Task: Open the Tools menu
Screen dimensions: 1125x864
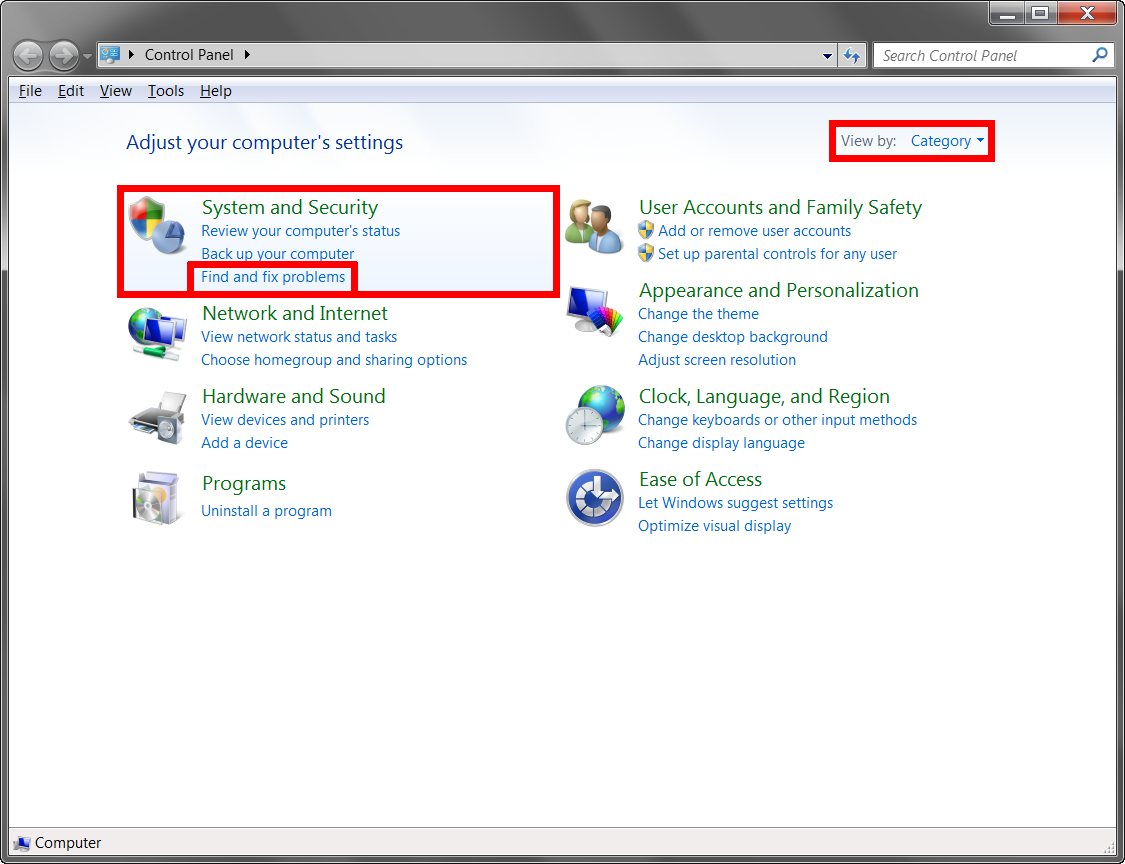Action: [x=166, y=91]
